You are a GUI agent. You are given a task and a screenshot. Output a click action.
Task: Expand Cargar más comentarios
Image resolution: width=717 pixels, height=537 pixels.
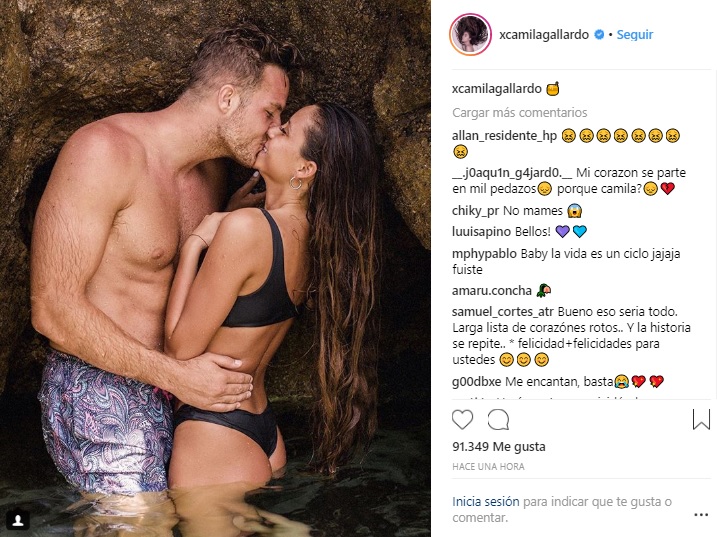click(x=519, y=113)
